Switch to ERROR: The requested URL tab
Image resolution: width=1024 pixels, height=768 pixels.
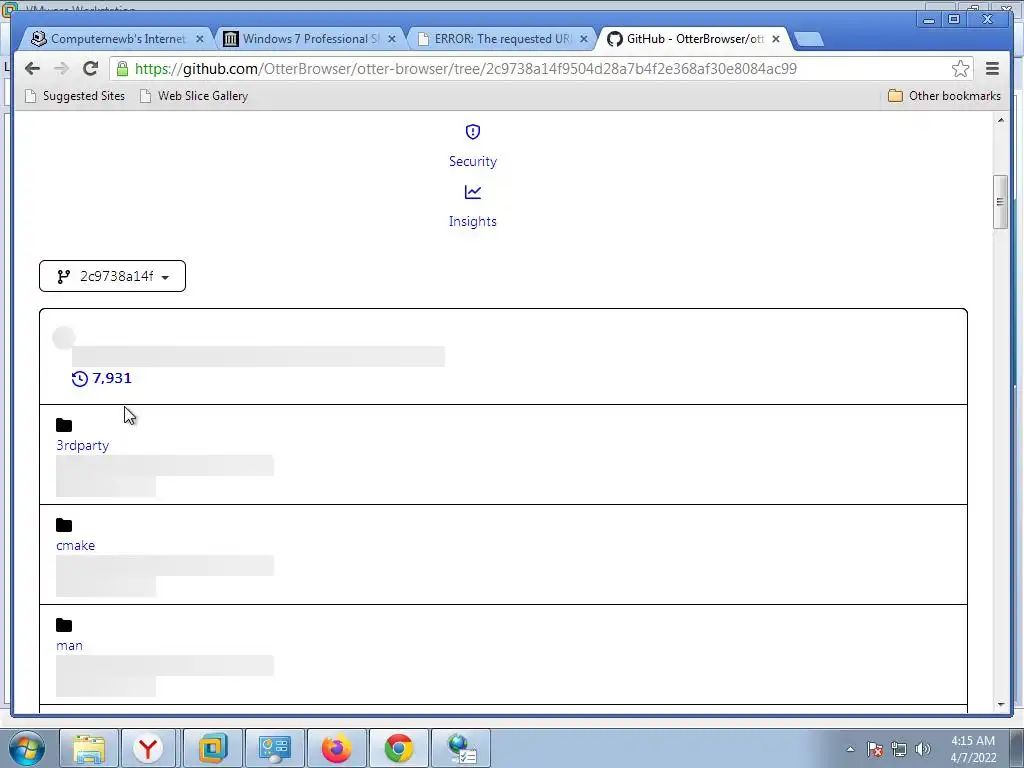point(502,39)
